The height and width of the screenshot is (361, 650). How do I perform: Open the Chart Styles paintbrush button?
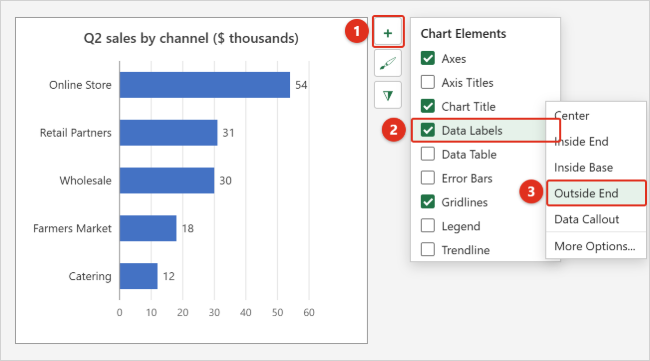click(388, 63)
